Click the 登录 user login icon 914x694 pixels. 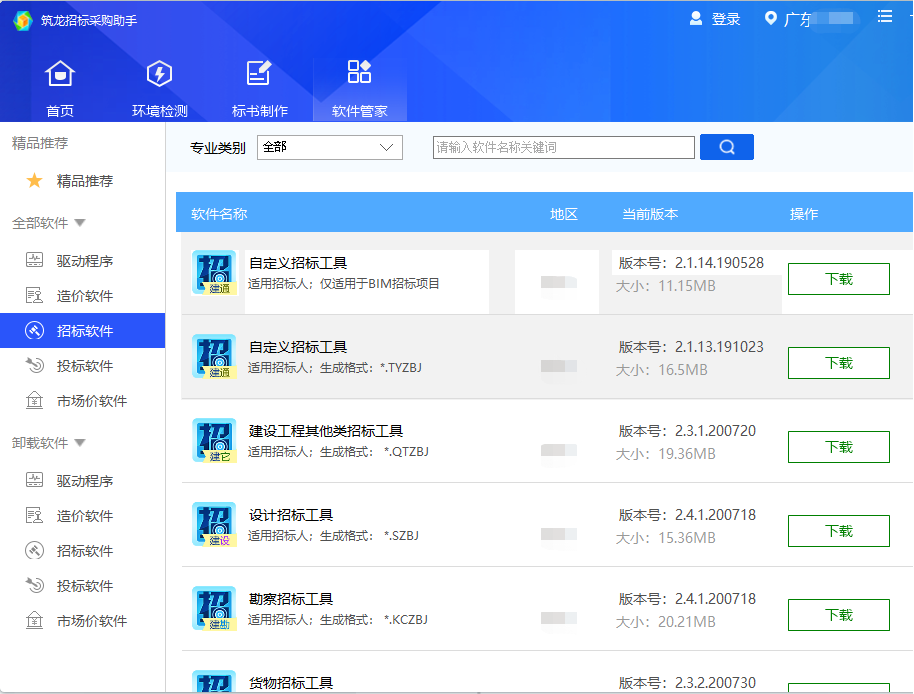point(697,19)
